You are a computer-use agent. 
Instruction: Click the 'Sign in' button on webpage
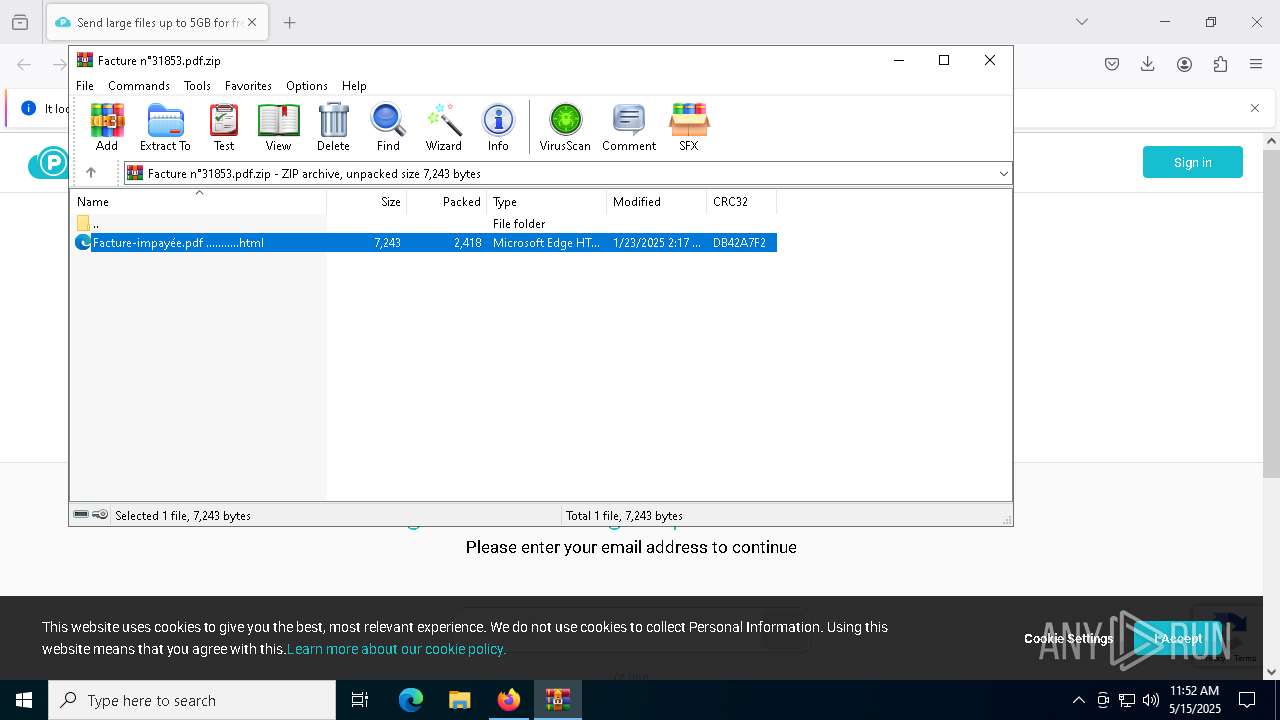coord(1193,162)
